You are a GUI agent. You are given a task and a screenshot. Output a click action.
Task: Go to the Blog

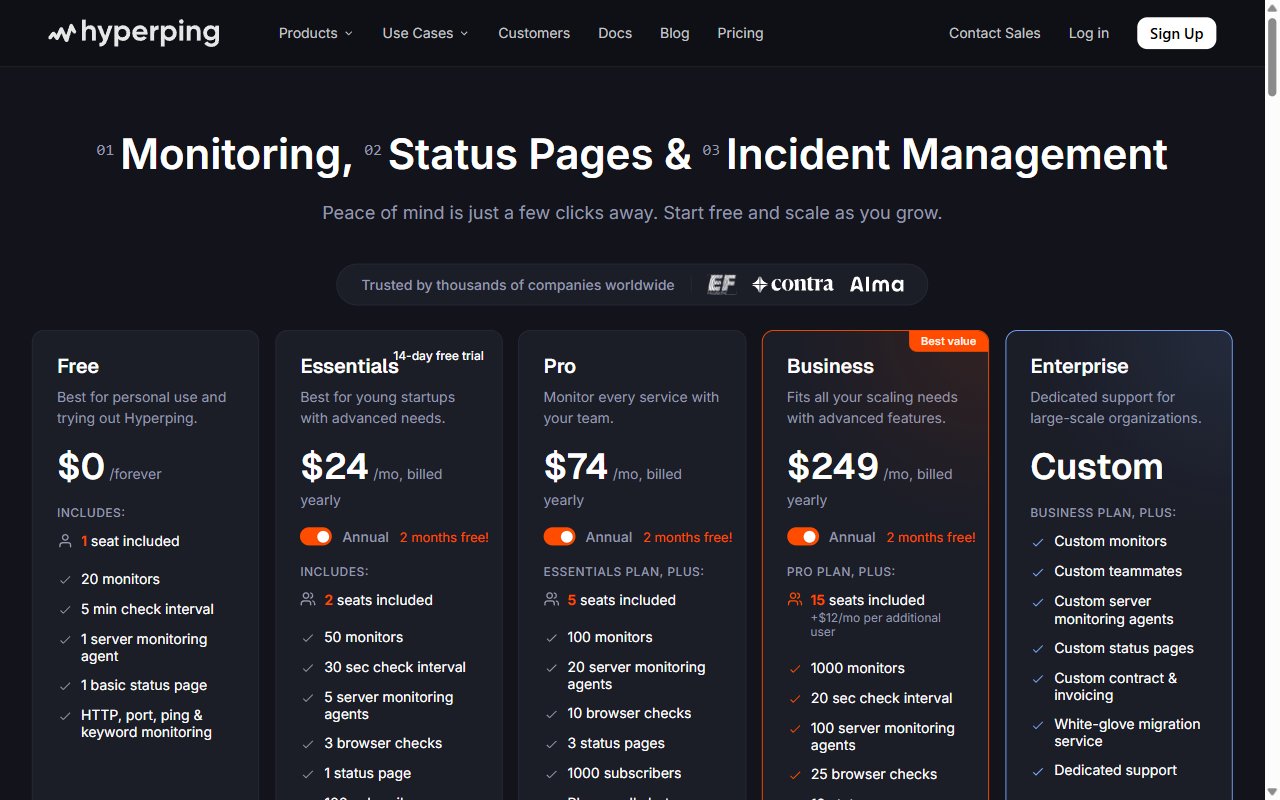click(675, 33)
